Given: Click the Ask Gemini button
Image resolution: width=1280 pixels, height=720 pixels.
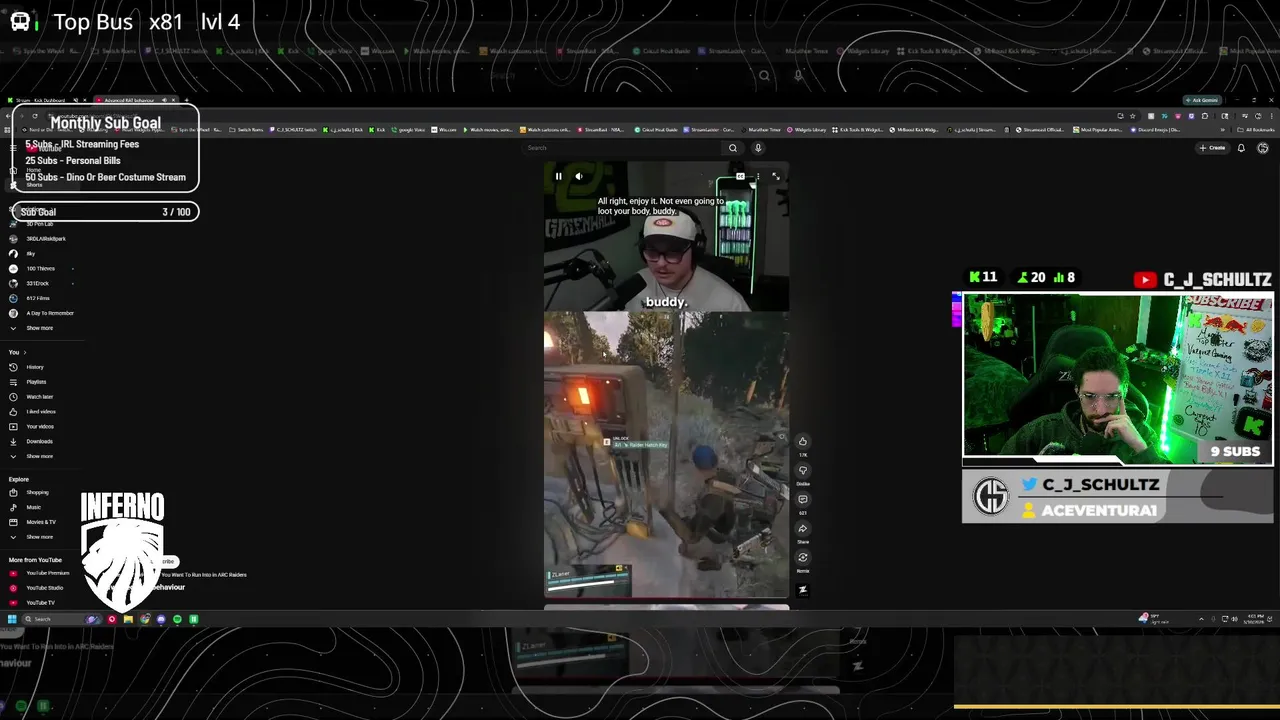Looking at the screenshot, I should [x=1204, y=100].
